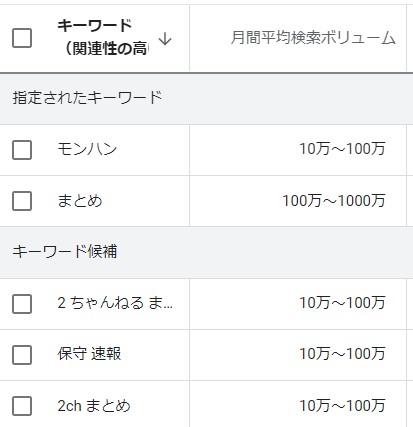Viewport: 413px width, 427px height.
Task: Click 月間平均検索ボリューム column header
Action: [x=313, y=38]
